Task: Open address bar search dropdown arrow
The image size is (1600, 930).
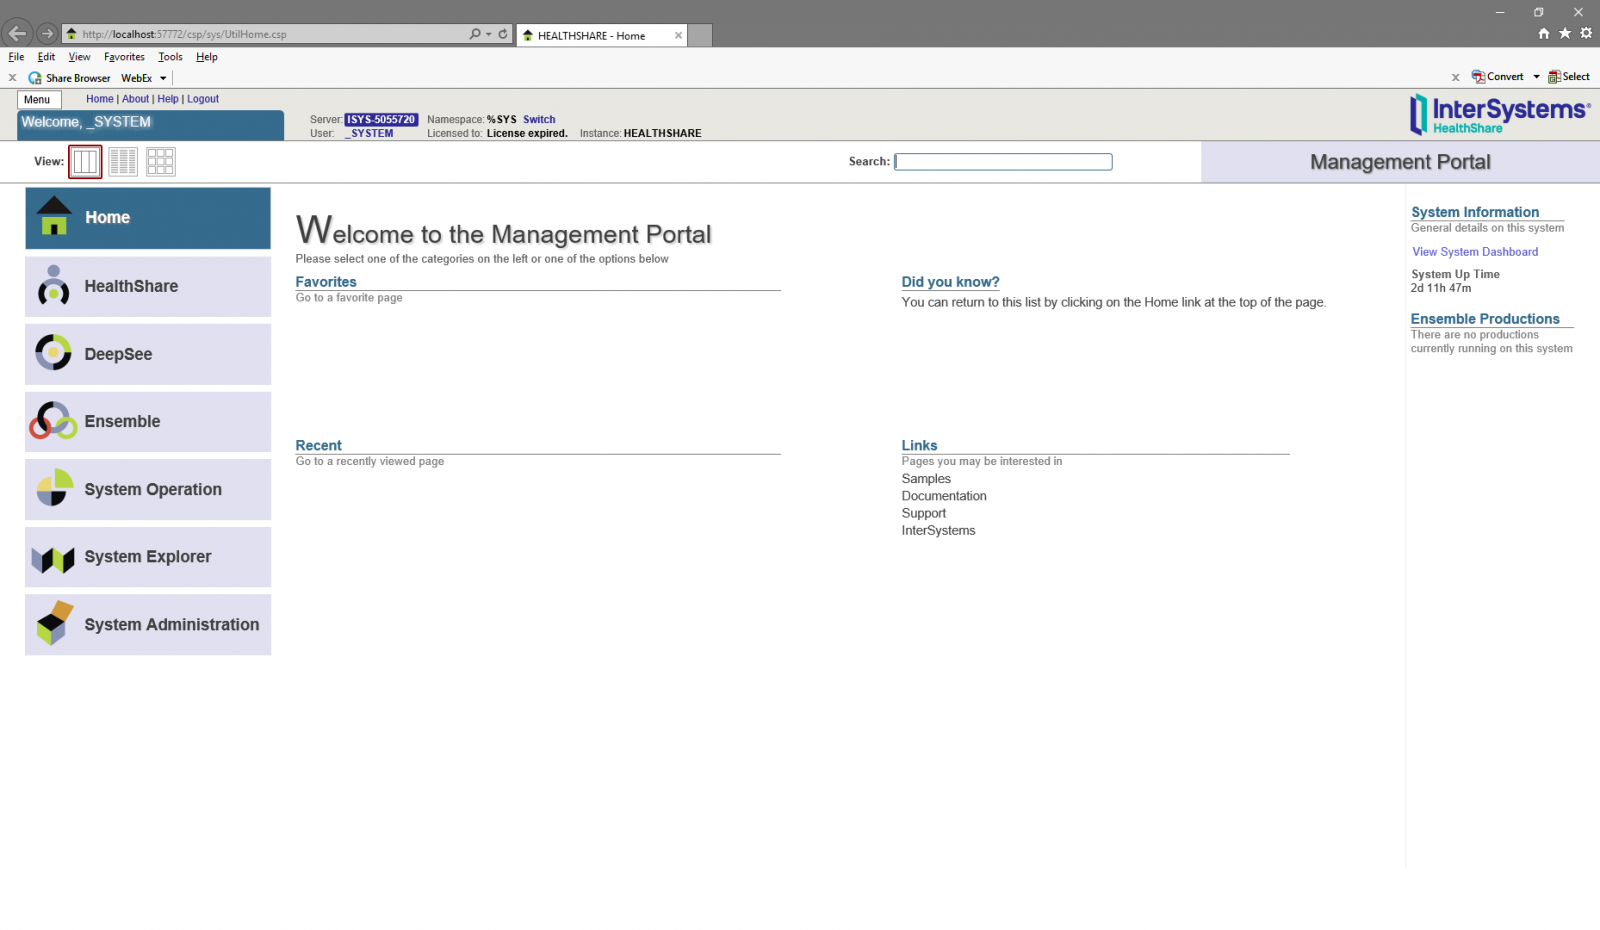Action: point(489,34)
